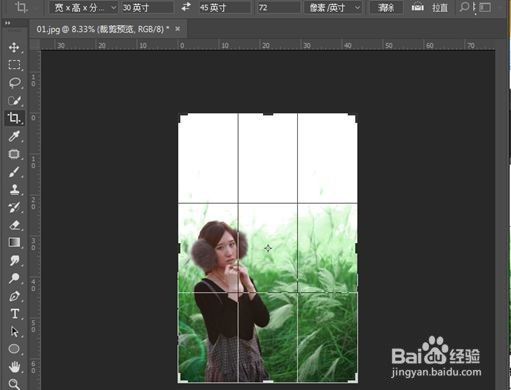Grab the top-center crop edge handle

pos(268,114)
